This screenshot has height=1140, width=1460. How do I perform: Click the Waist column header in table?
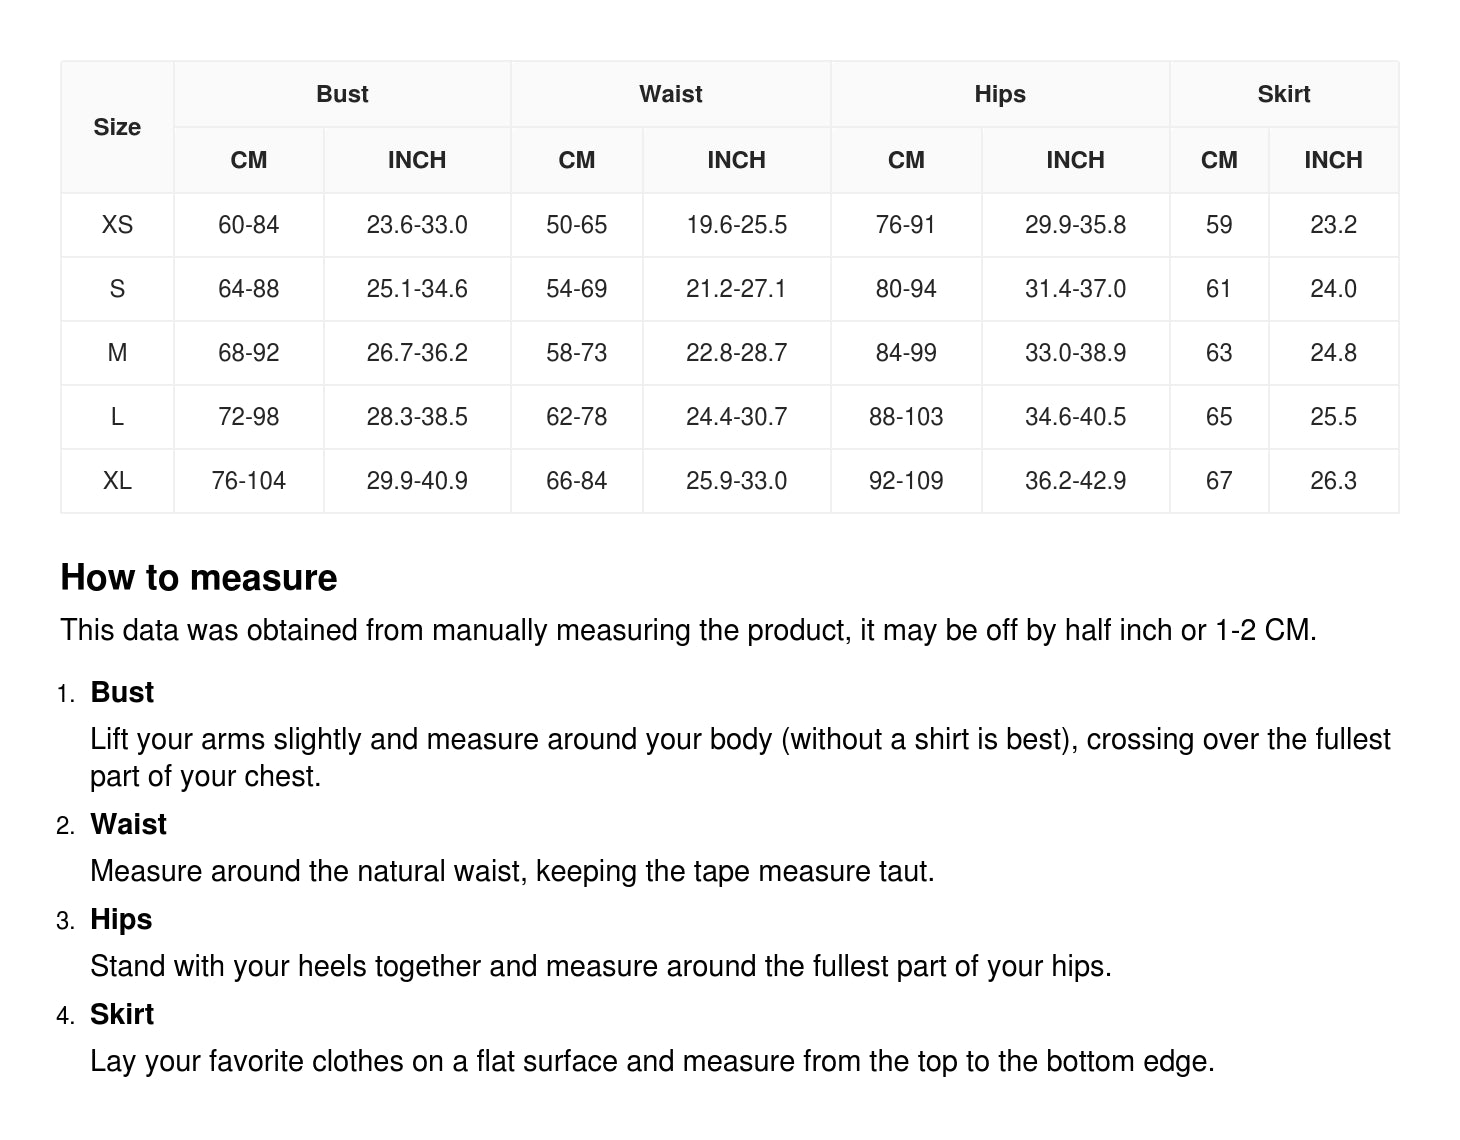pos(670,94)
